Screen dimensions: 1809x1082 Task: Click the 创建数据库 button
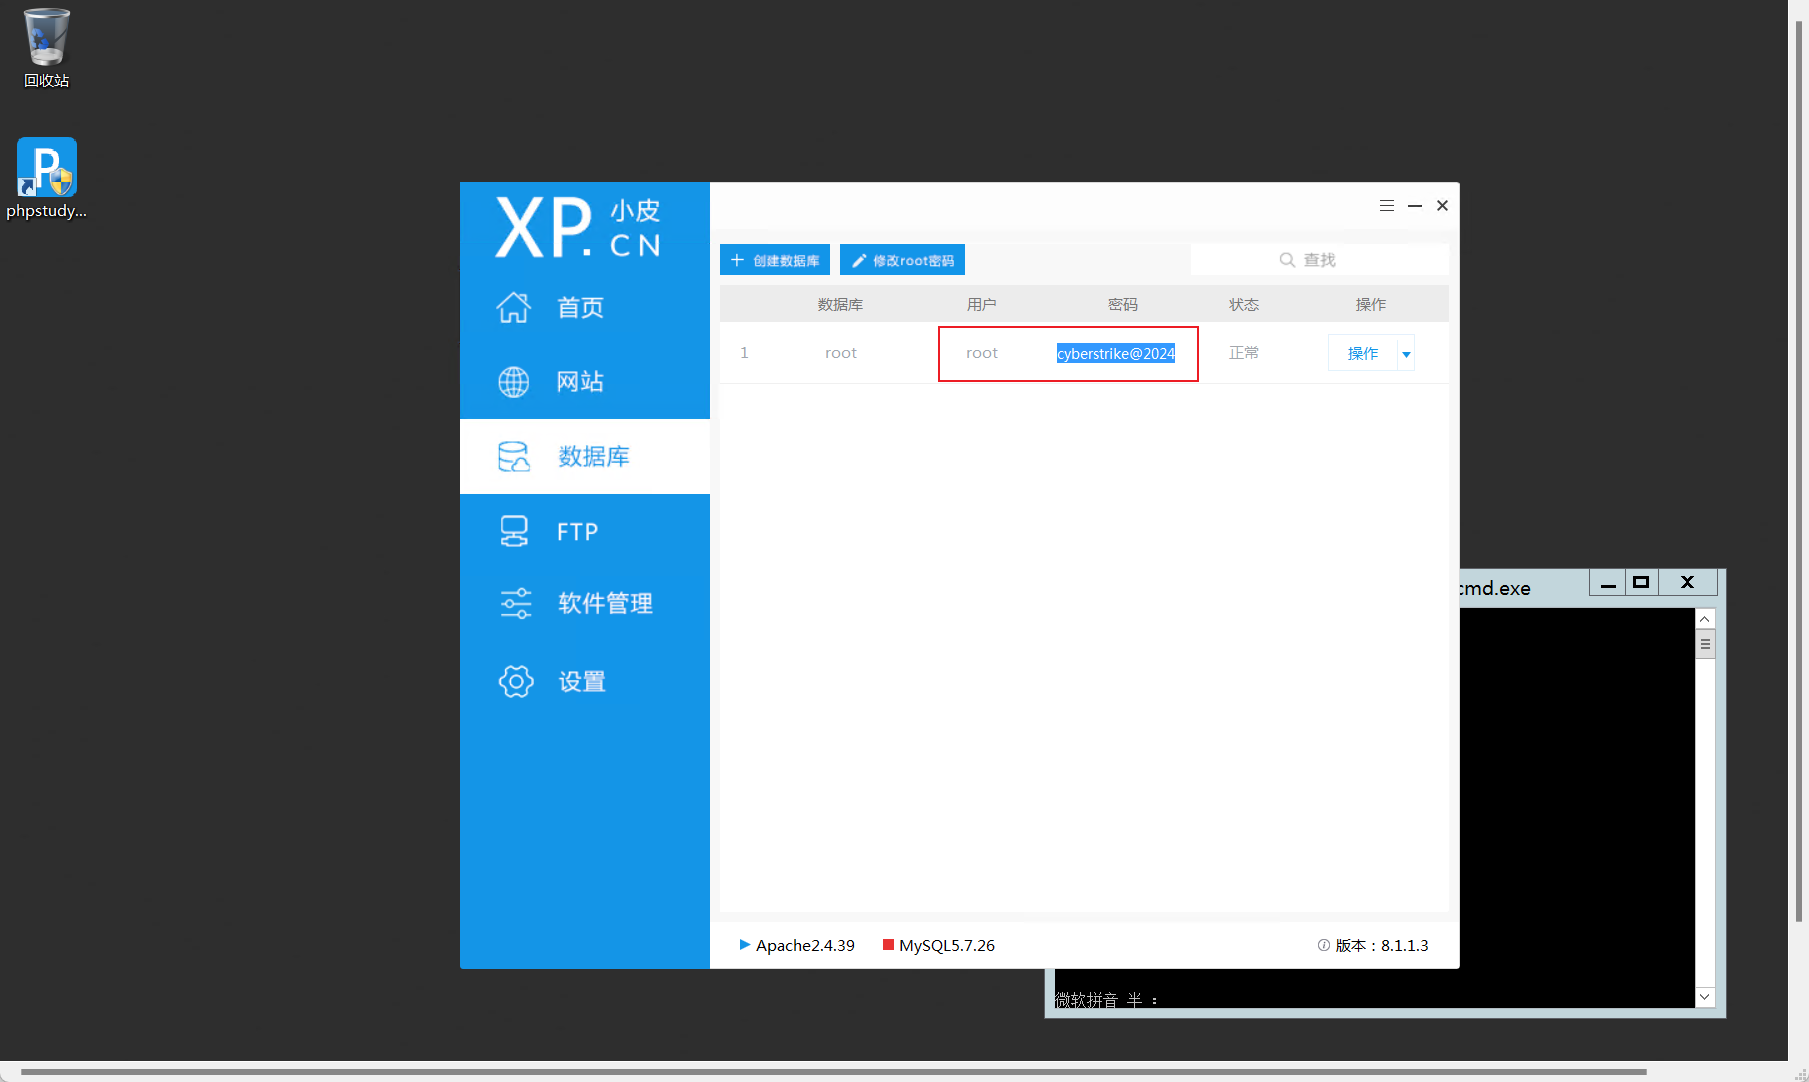click(x=775, y=260)
